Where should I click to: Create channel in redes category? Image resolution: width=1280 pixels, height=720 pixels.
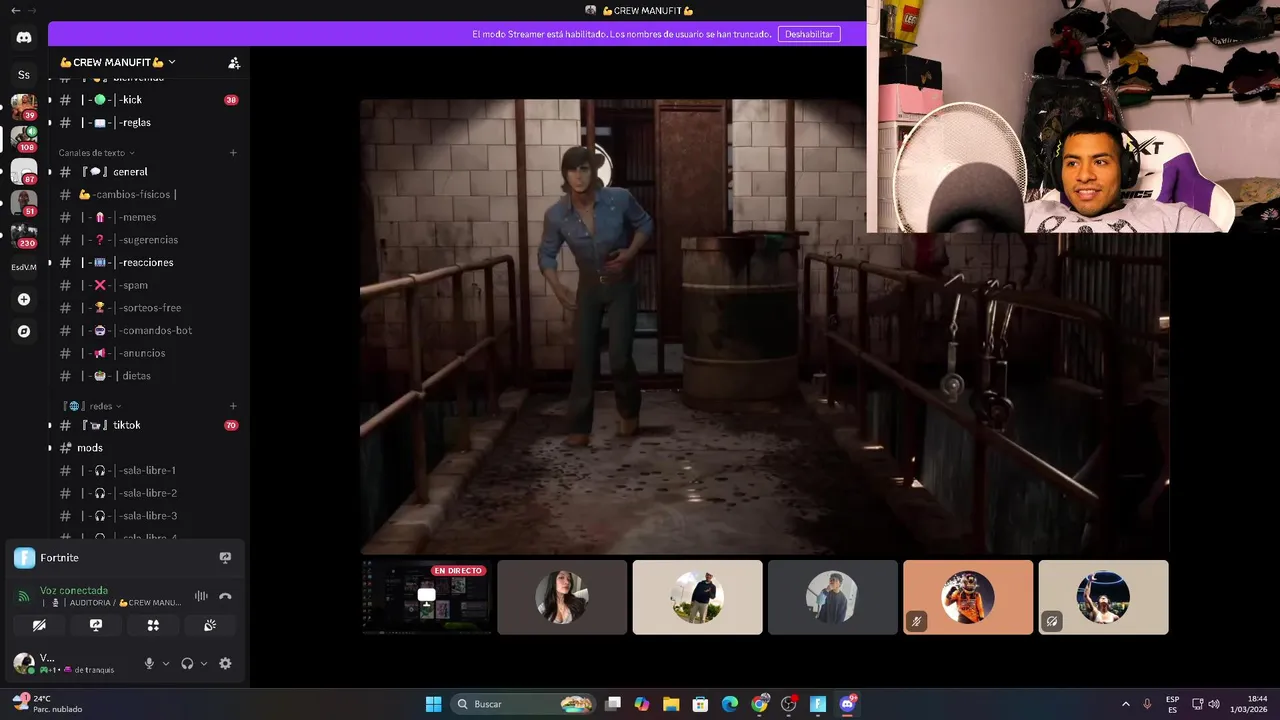tap(233, 406)
